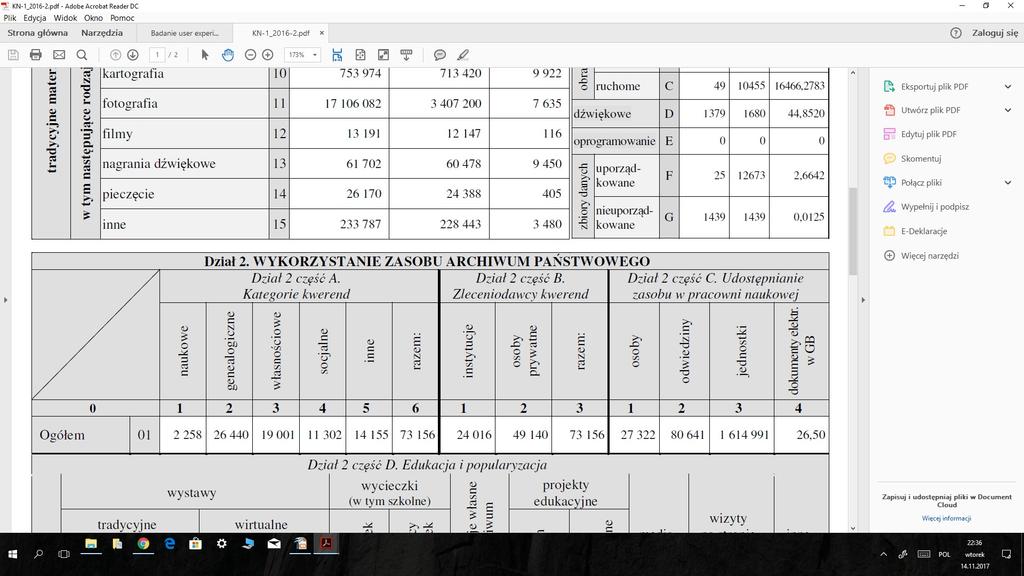Open the Widok menu

click(x=65, y=18)
